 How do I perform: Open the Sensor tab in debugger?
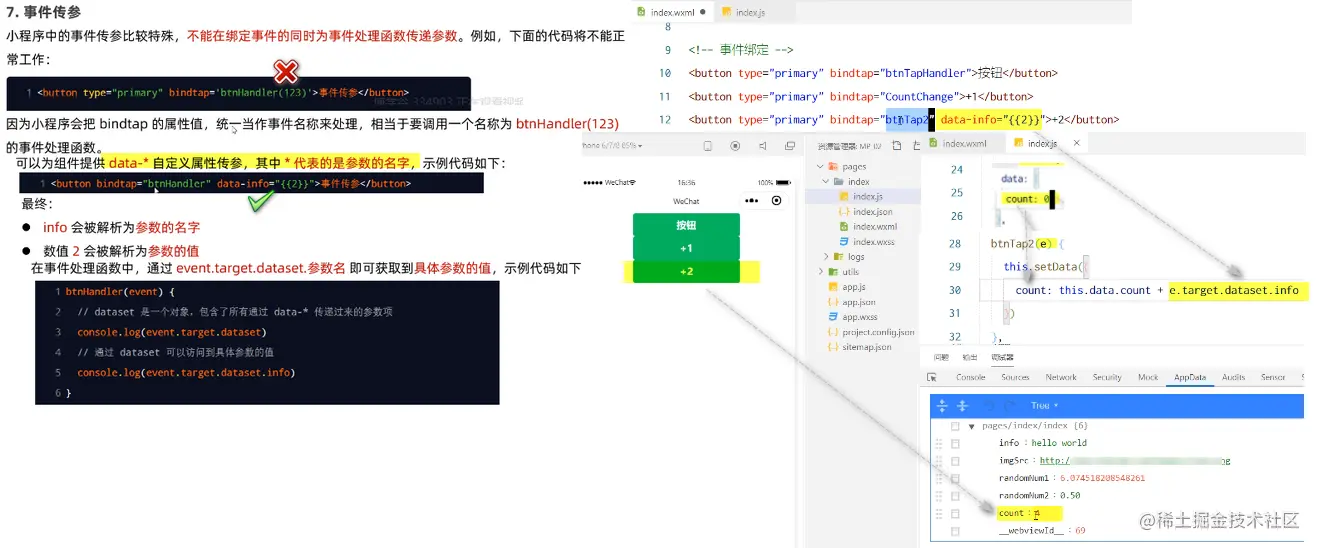[1273, 377]
